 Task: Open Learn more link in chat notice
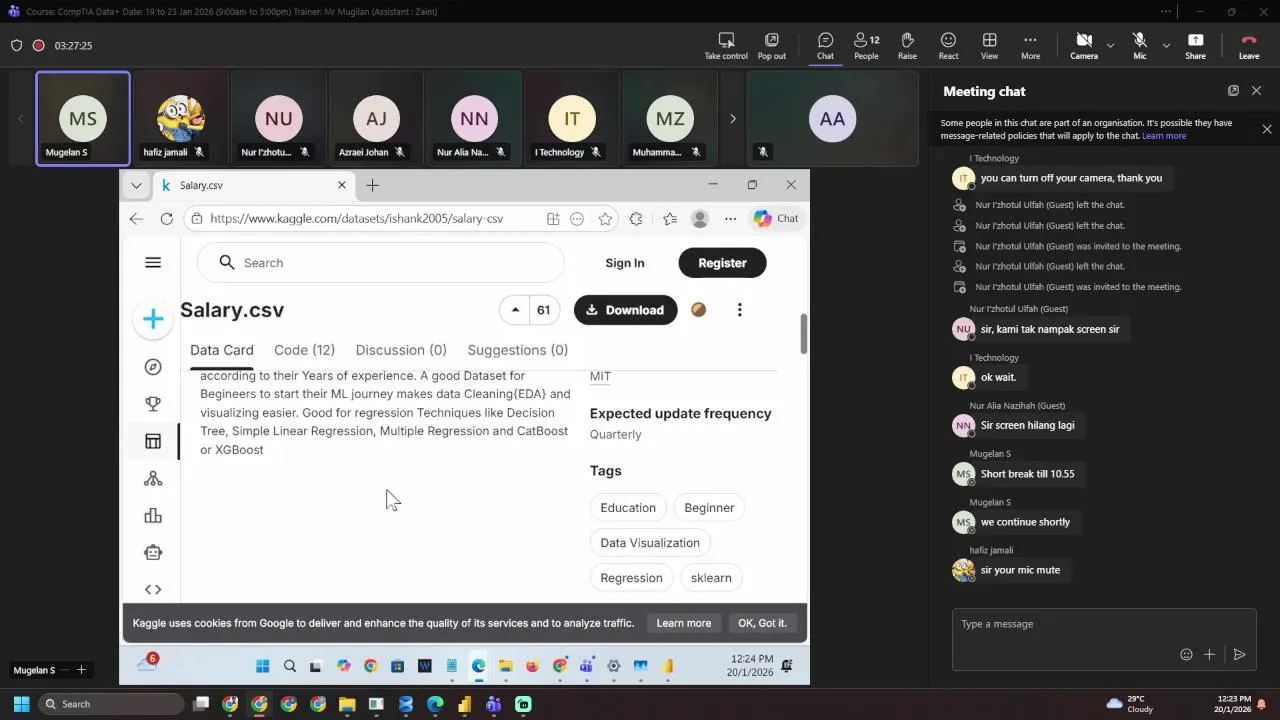coord(1164,136)
